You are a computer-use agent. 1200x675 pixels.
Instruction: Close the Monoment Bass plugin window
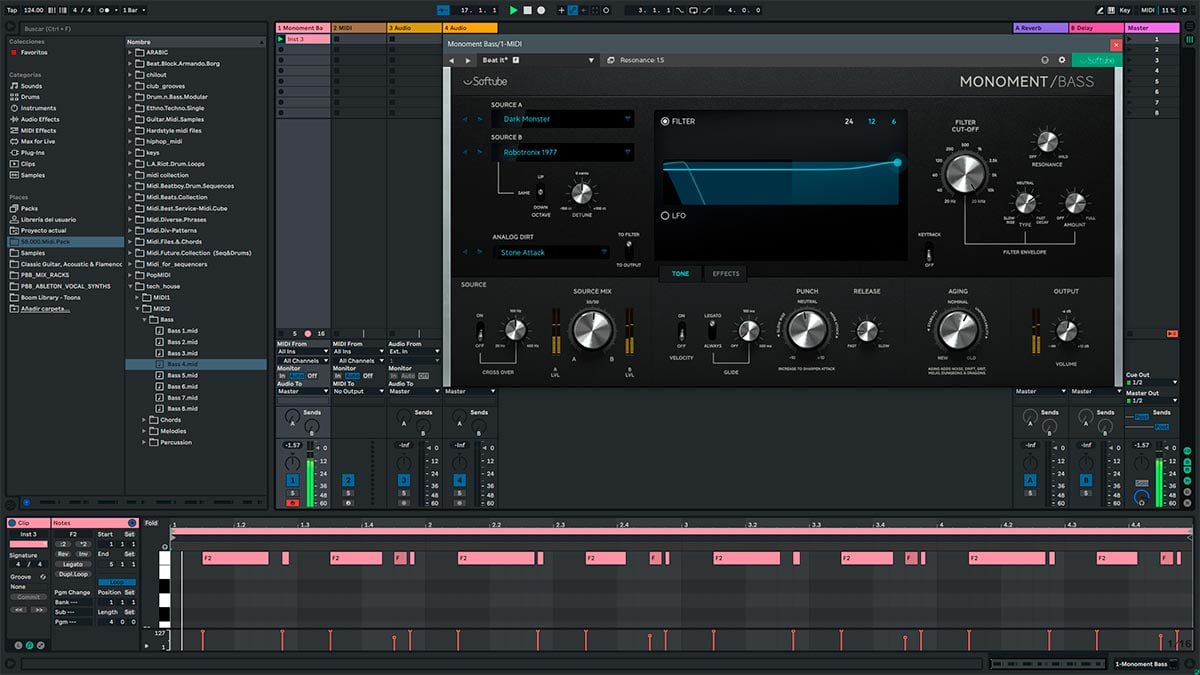tap(1116, 44)
